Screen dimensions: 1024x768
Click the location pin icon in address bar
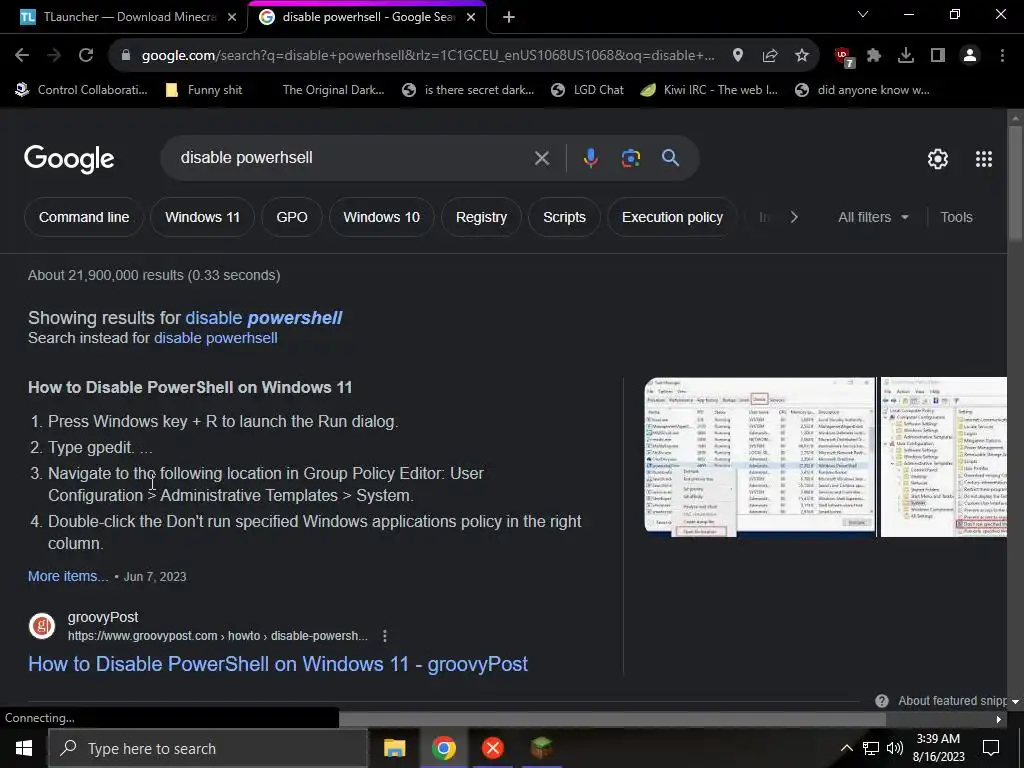pos(737,56)
